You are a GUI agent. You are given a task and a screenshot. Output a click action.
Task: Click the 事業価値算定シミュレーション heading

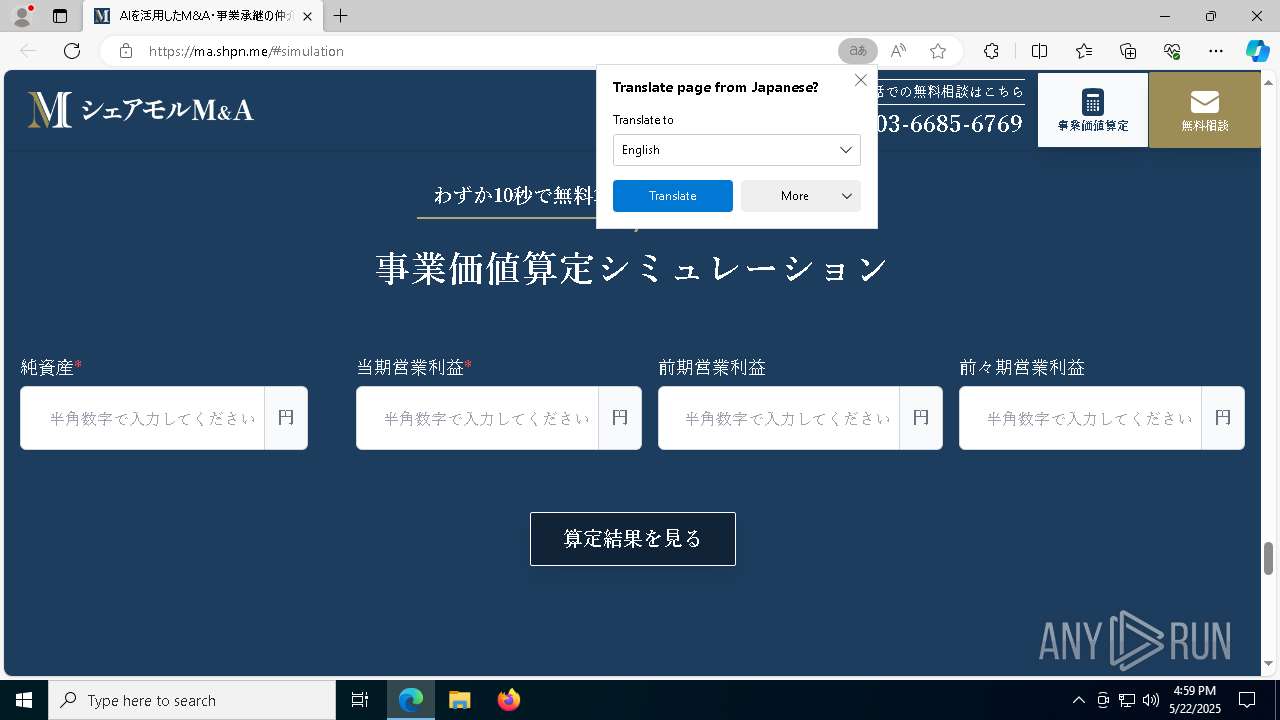pyautogui.click(x=632, y=268)
